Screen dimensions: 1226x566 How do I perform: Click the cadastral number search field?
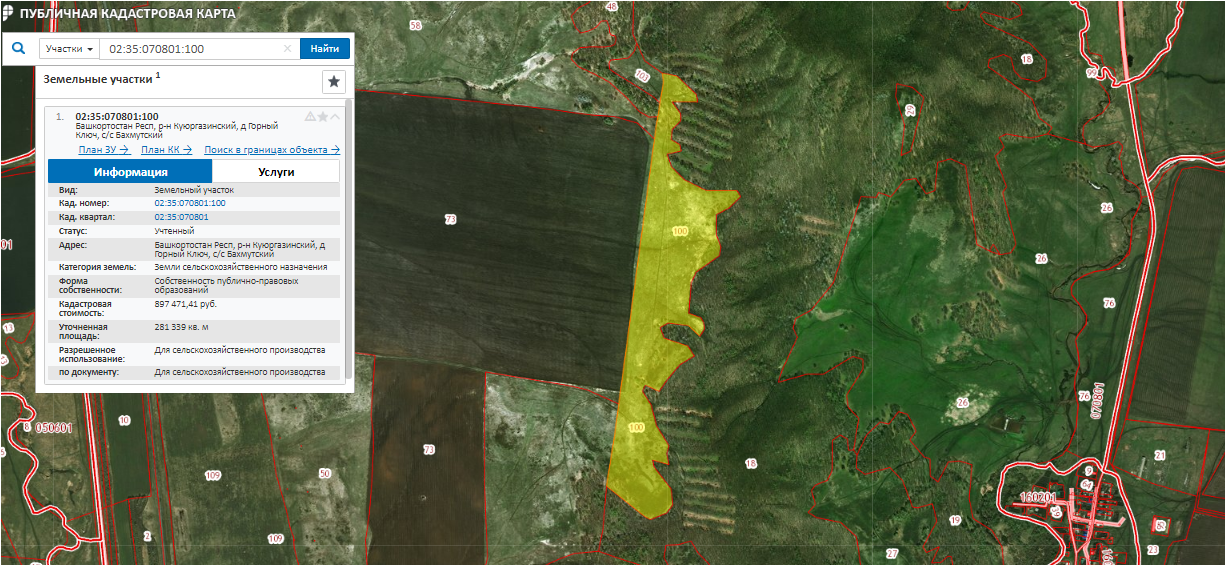[x=190, y=49]
